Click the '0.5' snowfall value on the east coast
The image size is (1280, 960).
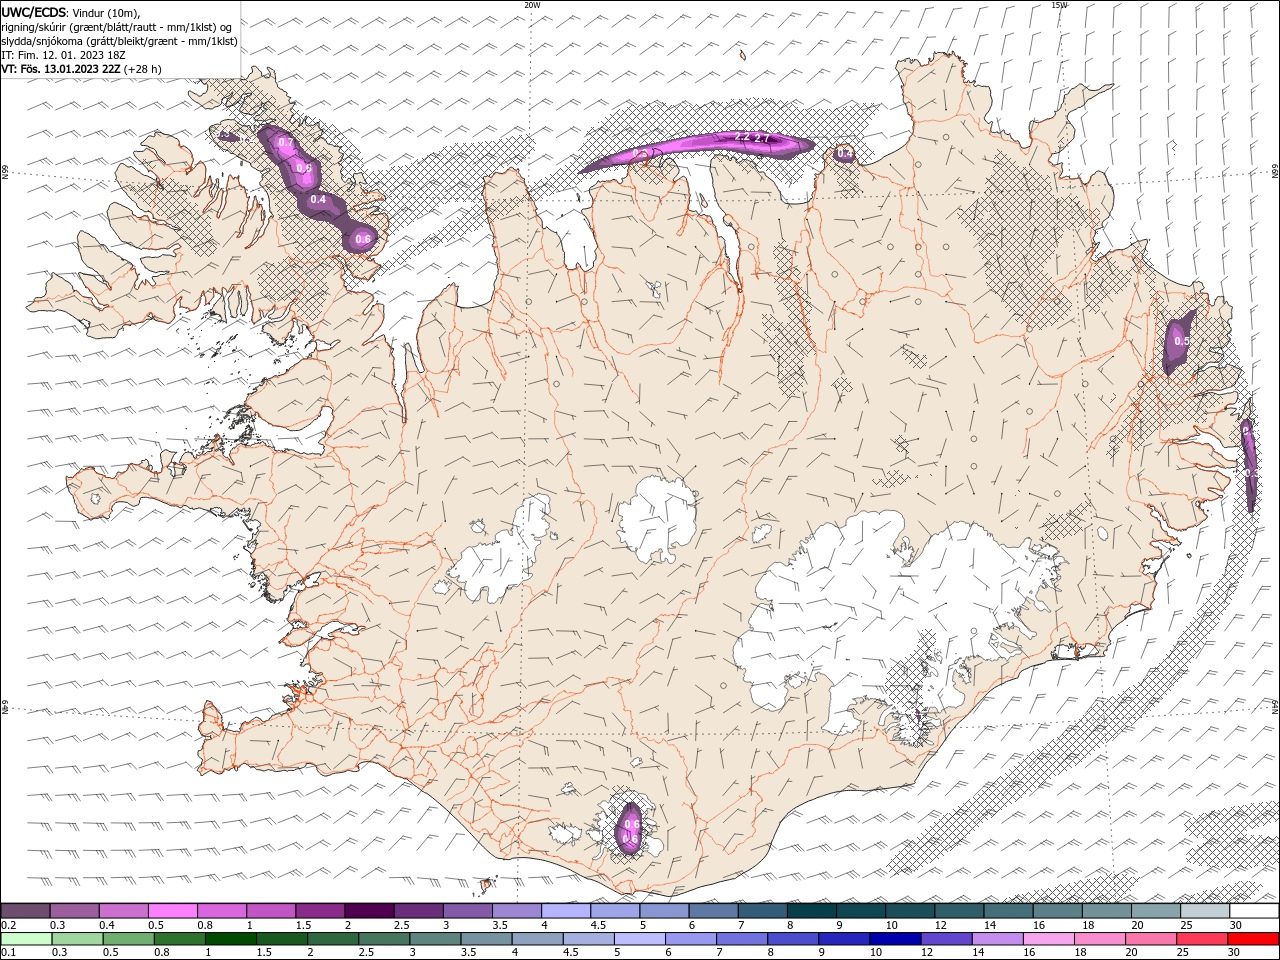[1181, 341]
